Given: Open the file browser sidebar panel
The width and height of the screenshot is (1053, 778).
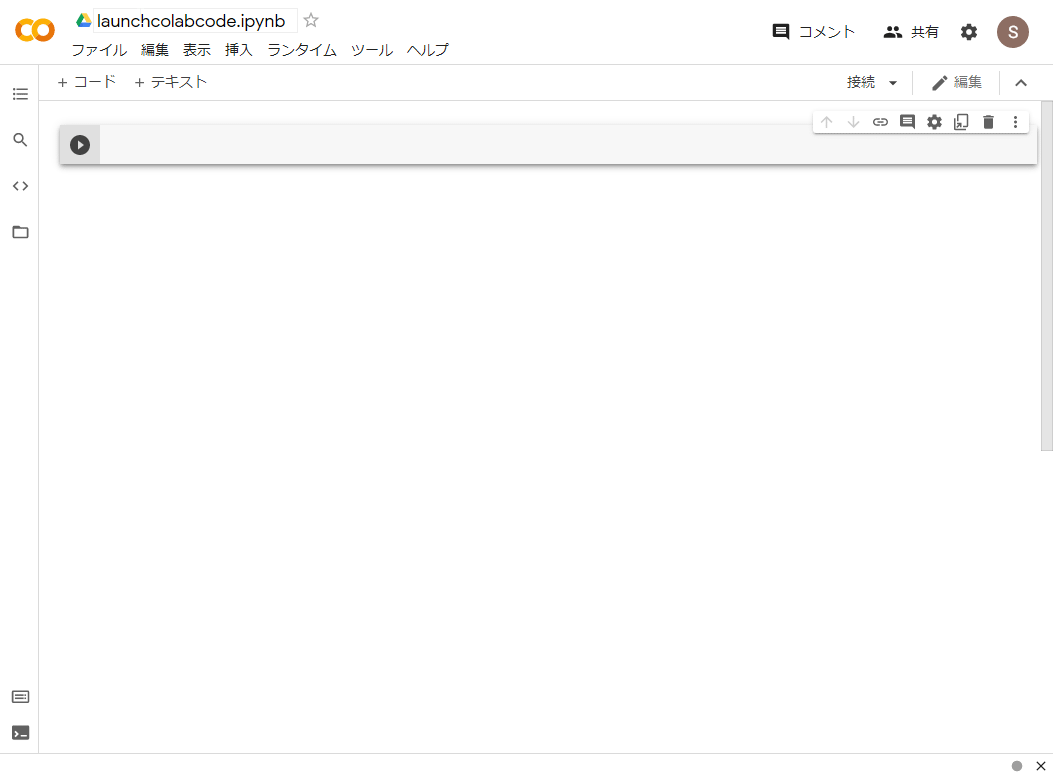Looking at the screenshot, I should (20, 232).
